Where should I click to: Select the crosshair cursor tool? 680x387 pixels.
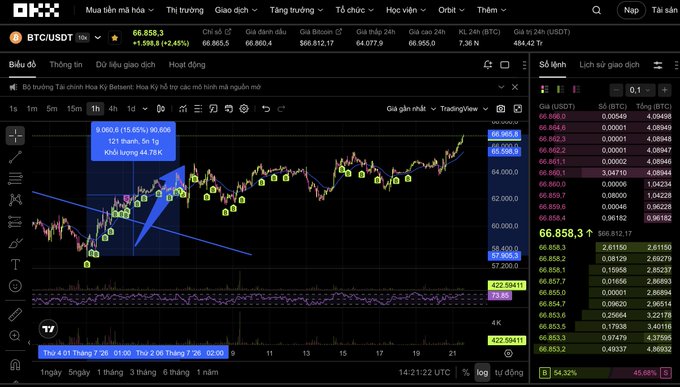pos(15,136)
